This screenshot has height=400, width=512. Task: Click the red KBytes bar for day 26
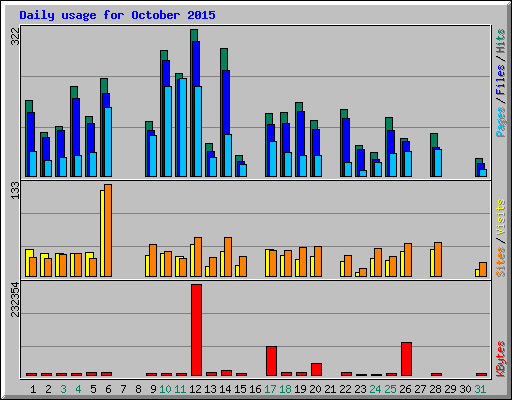pos(406,359)
